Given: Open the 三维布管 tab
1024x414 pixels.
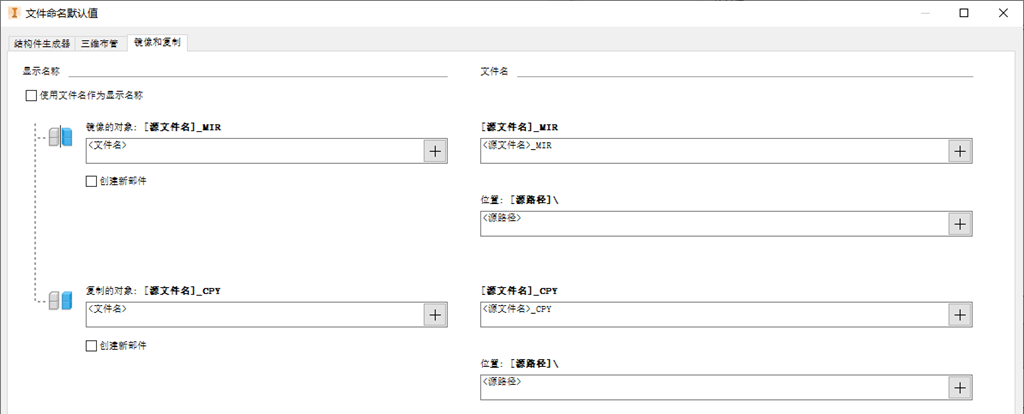Looking at the screenshot, I should click(99, 44).
